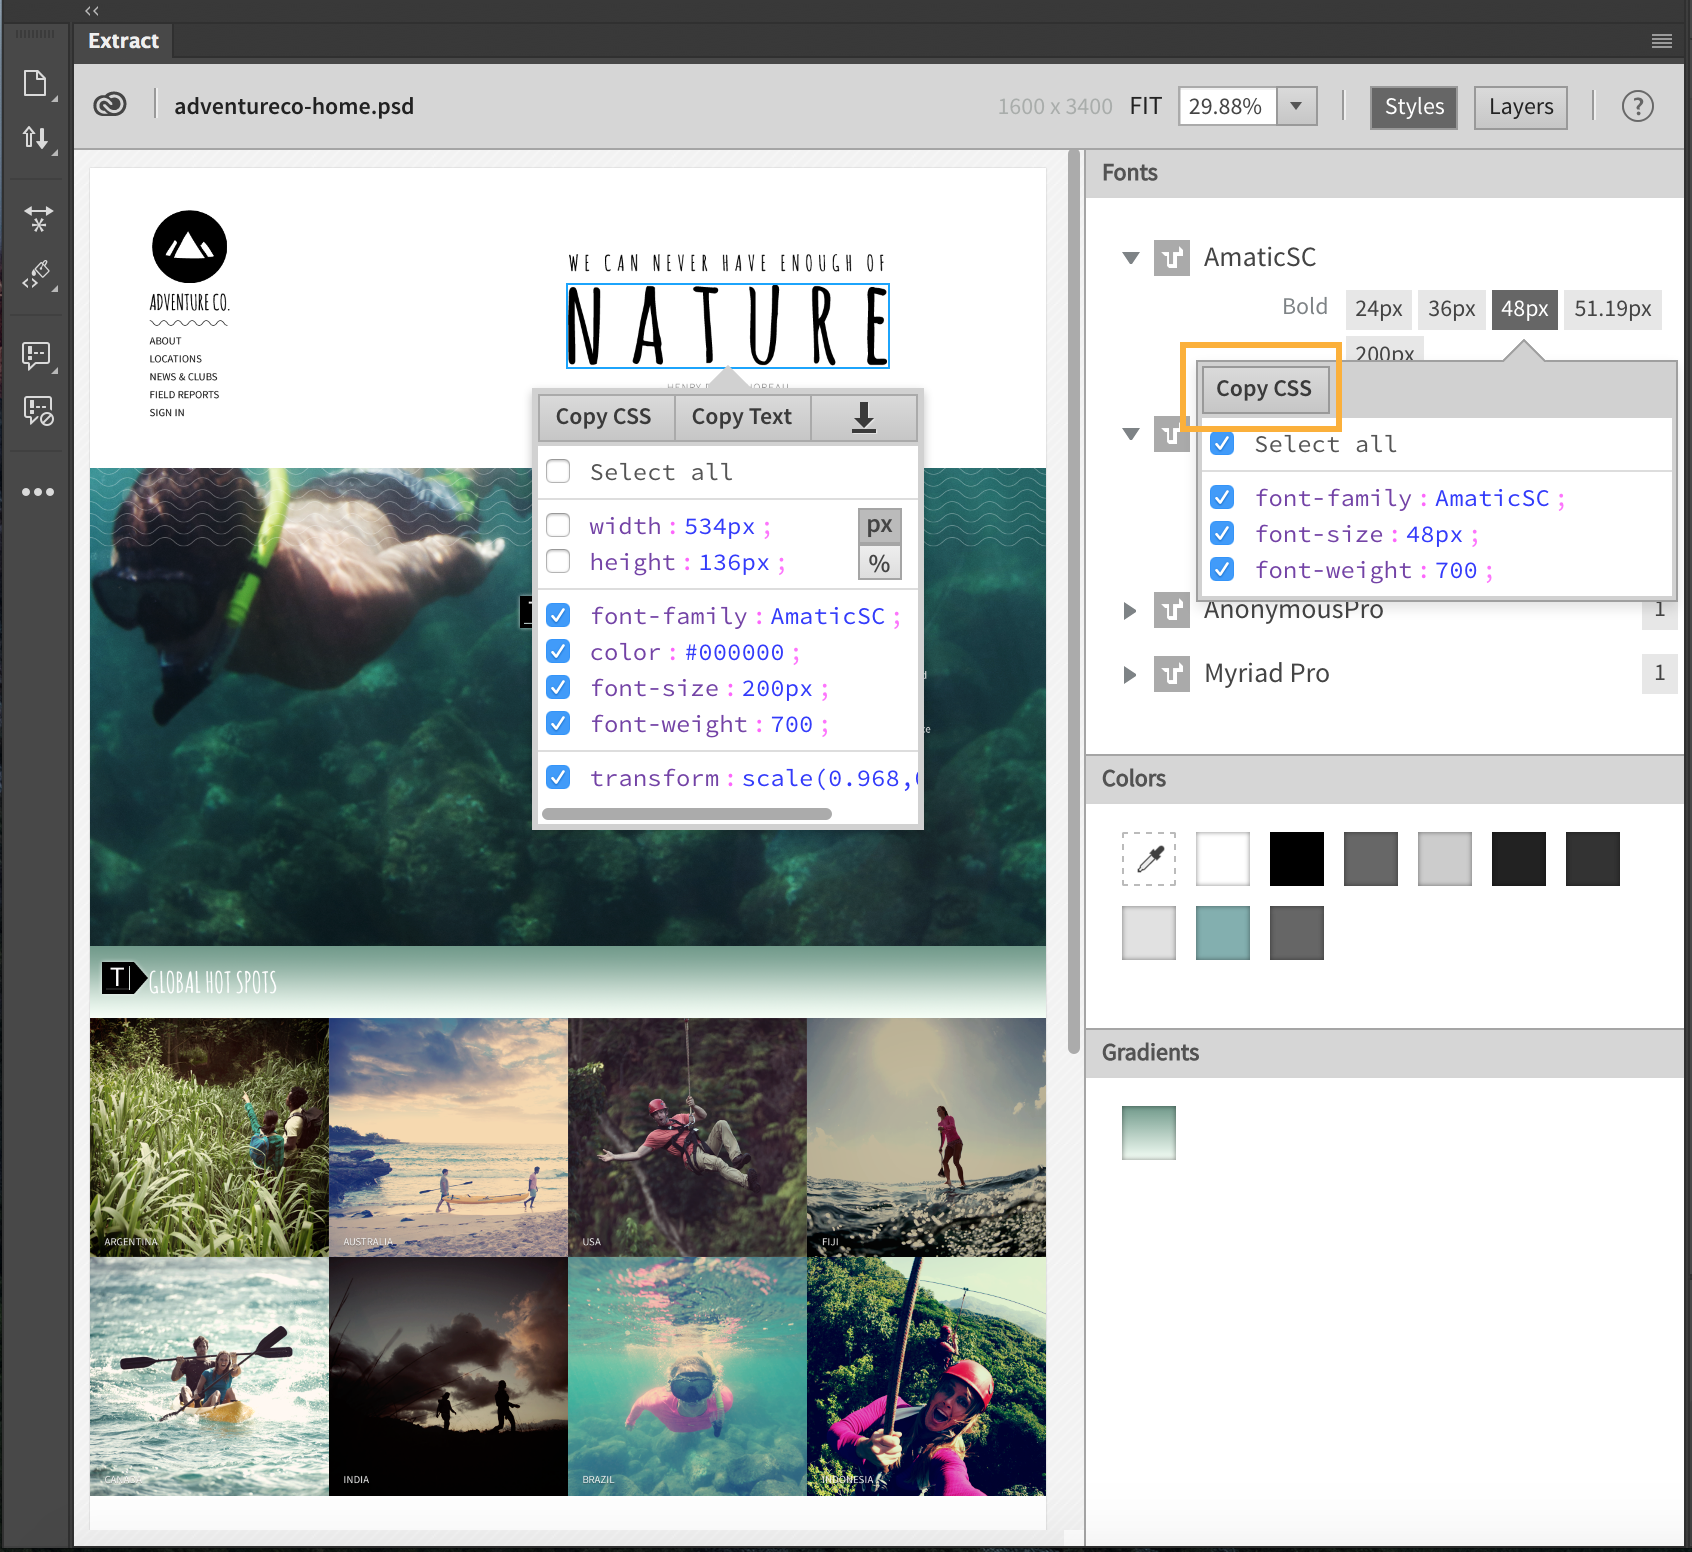Click the highlighted Copy CSS button

click(x=1263, y=389)
